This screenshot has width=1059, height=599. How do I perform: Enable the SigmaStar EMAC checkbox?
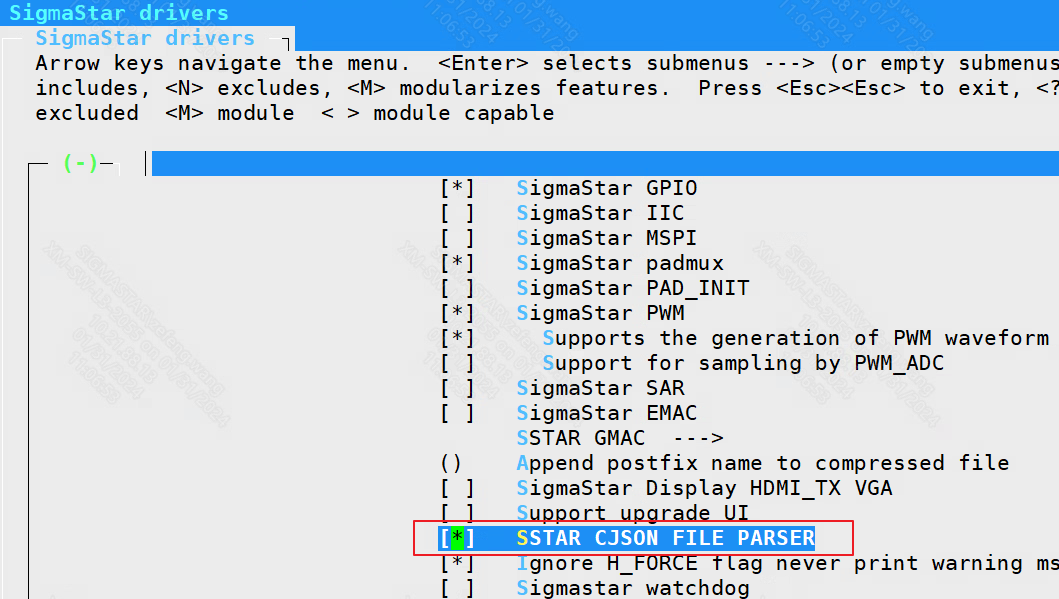(x=457, y=413)
